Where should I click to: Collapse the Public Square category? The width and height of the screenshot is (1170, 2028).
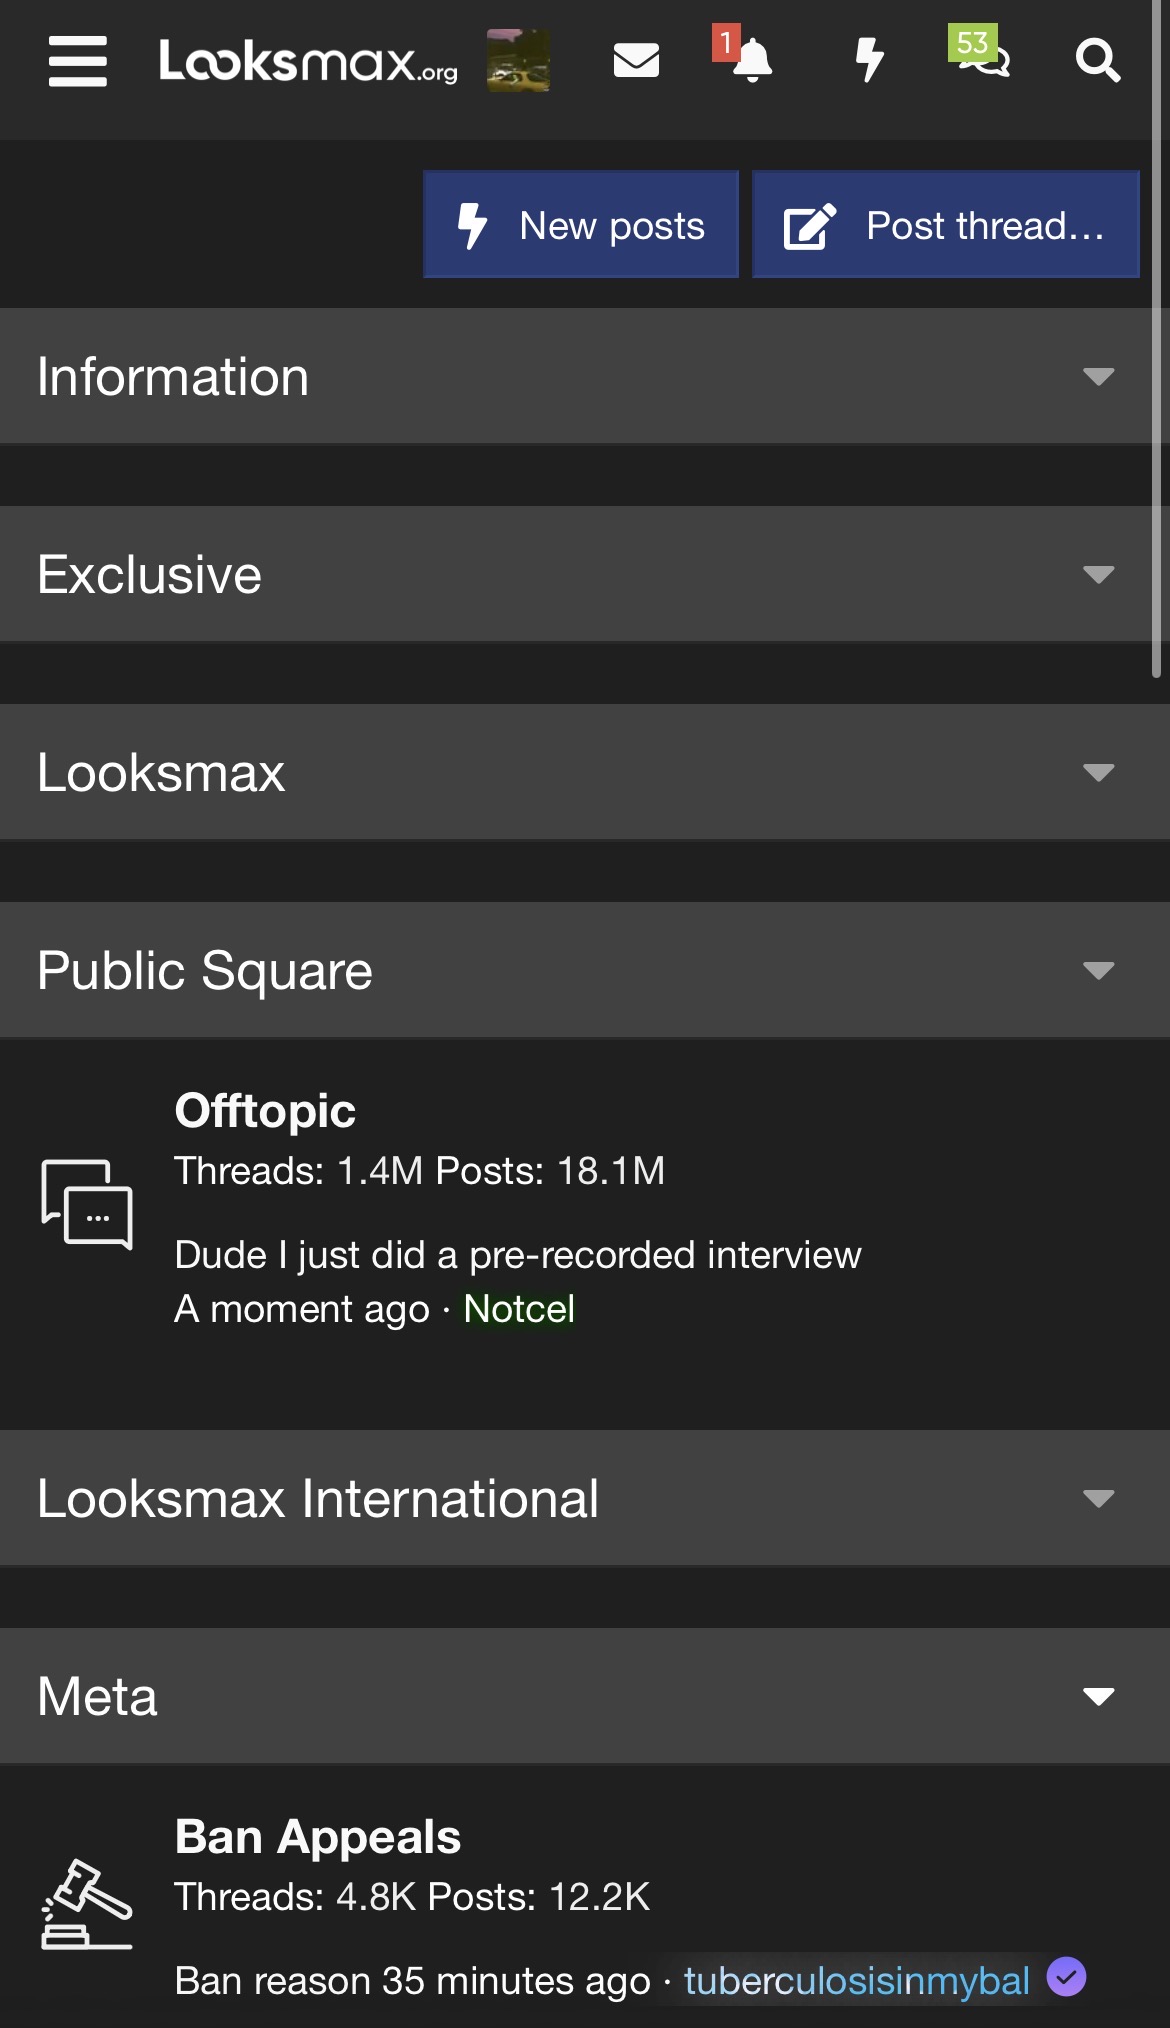coord(1098,971)
